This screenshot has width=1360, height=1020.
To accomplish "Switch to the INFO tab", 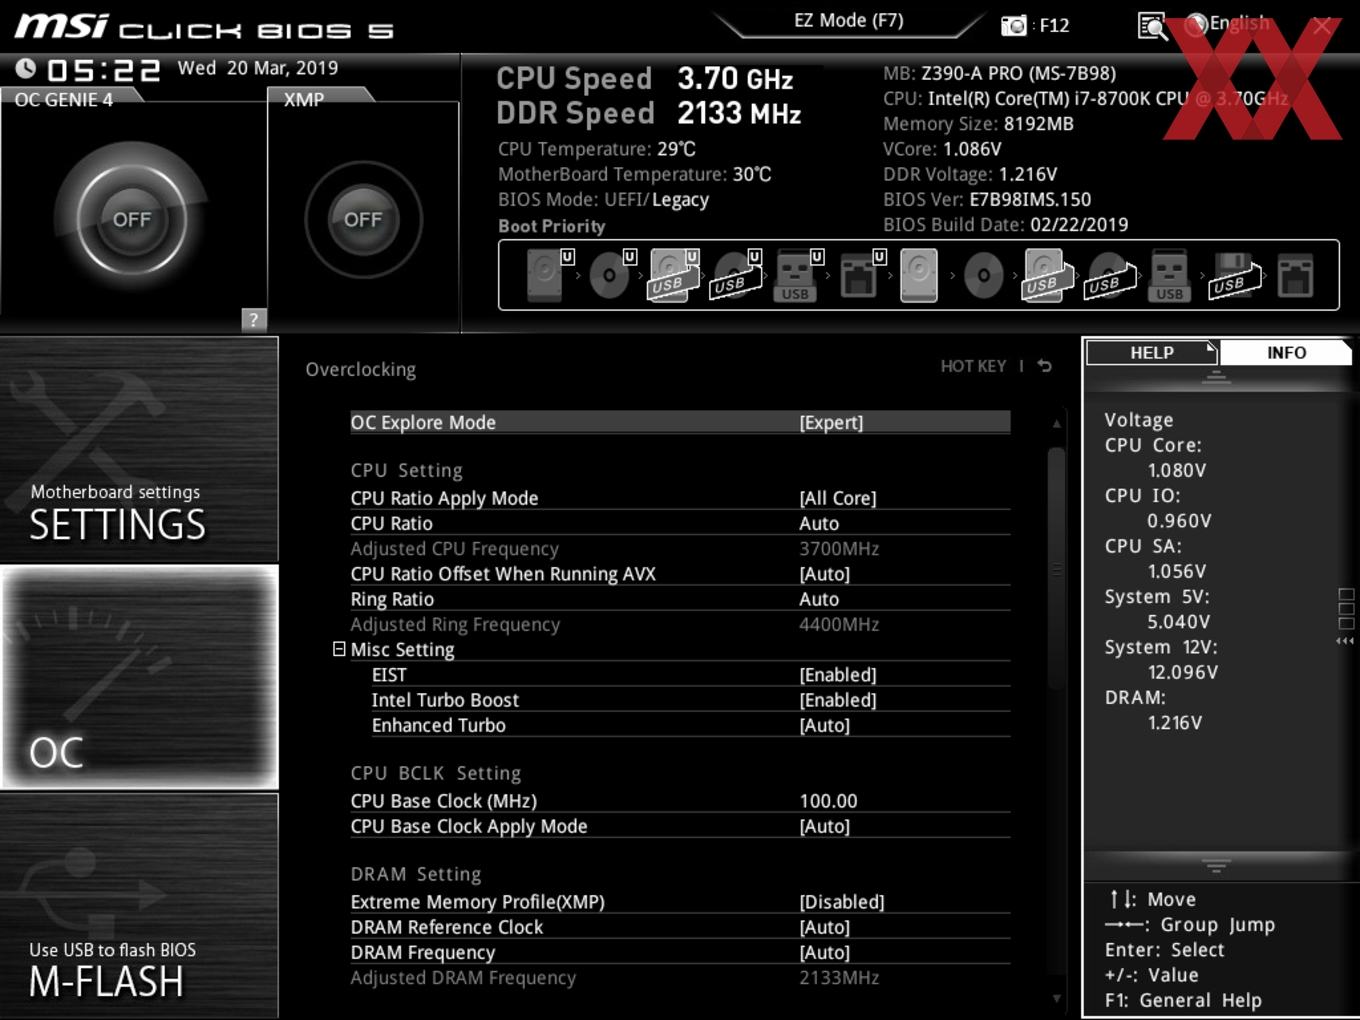I will pos(1286,353).
